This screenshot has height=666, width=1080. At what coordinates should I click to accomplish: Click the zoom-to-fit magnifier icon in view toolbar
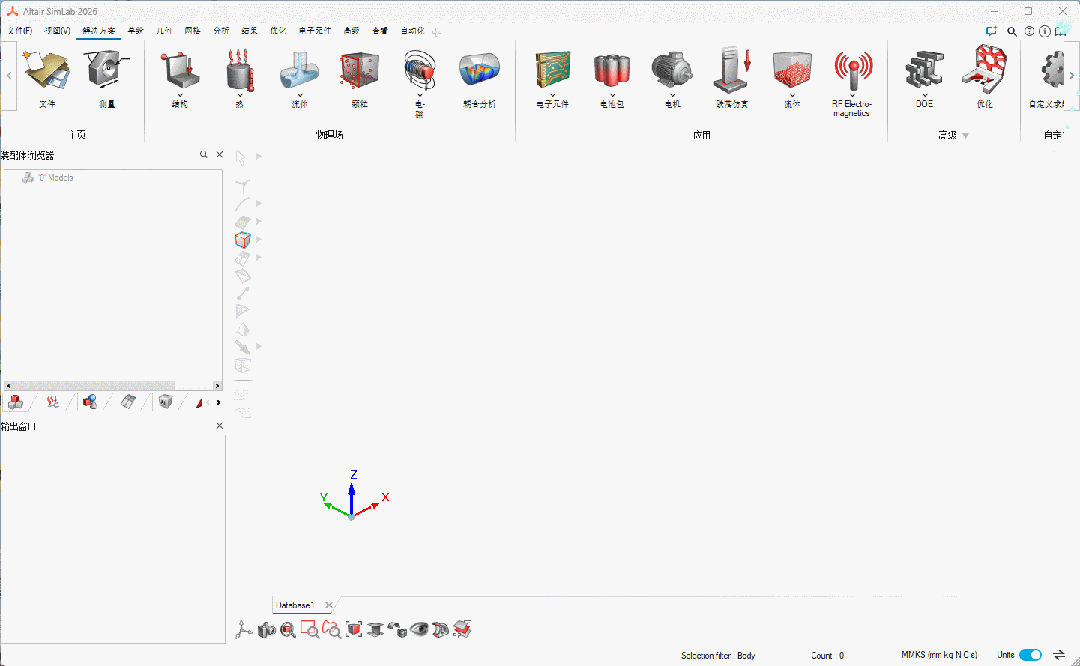pyautogui.click(x=288, y=629)
